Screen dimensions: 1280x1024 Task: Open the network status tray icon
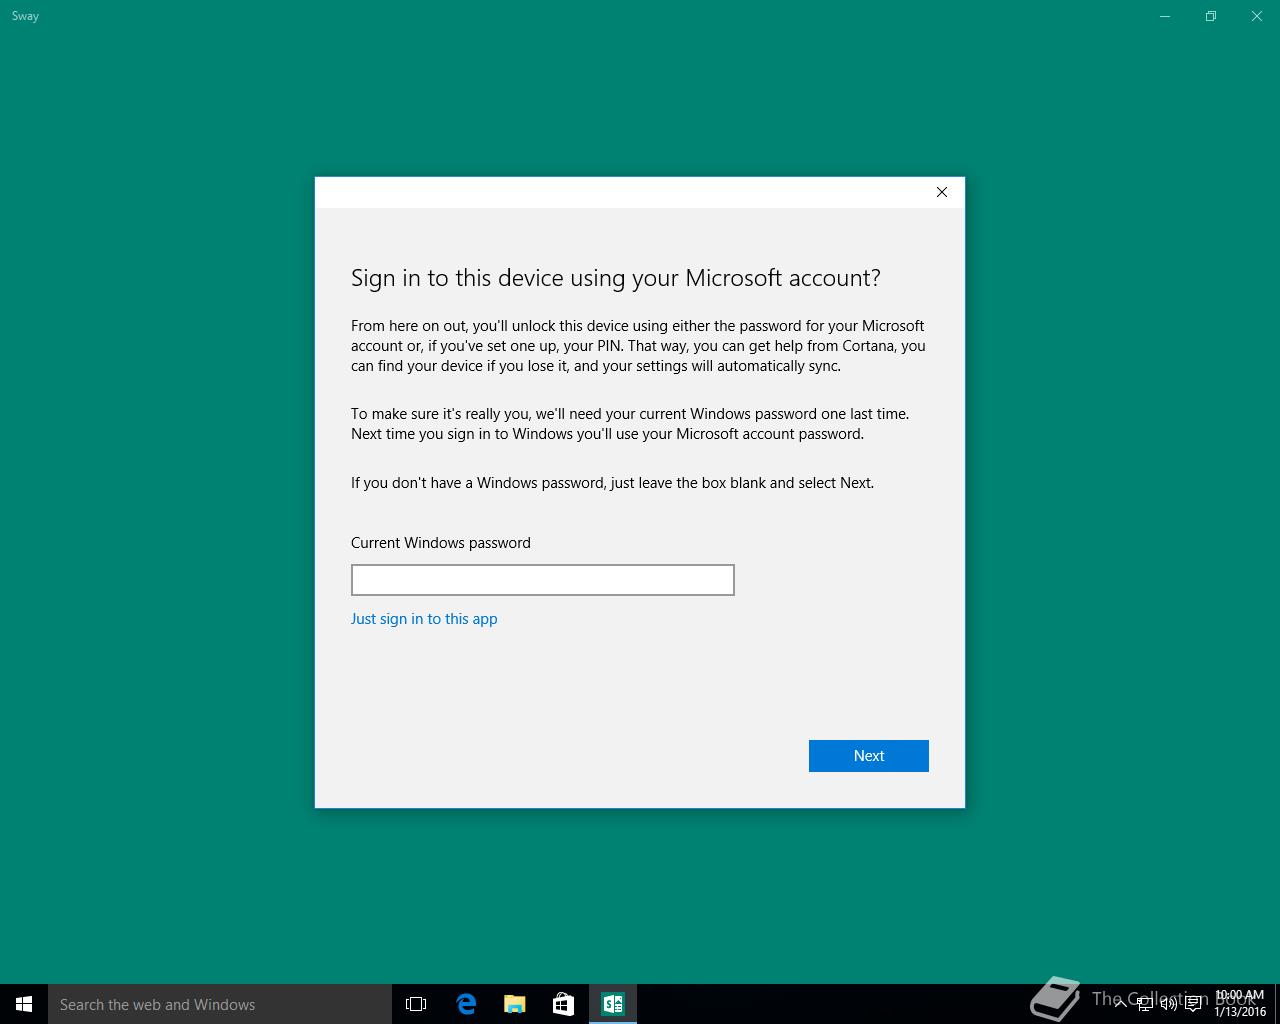coord(1145,1003)
